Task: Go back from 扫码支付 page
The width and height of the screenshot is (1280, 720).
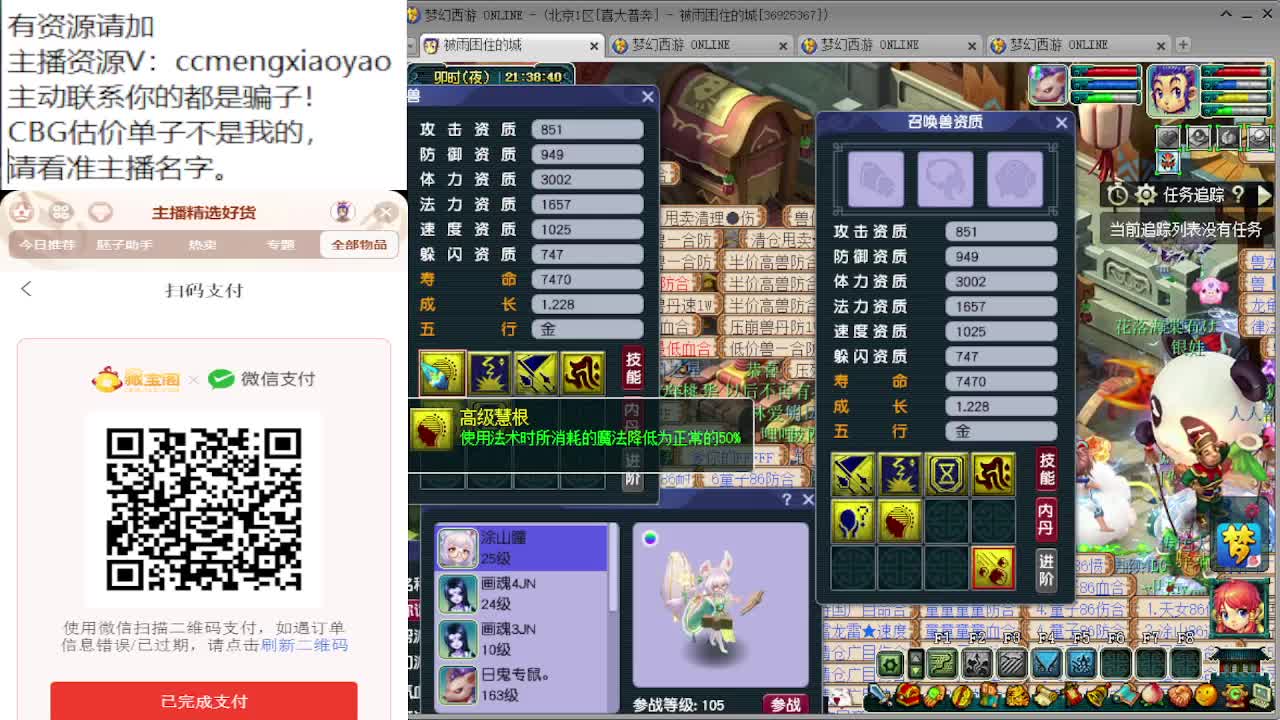Action: click(x=26, y=289)
